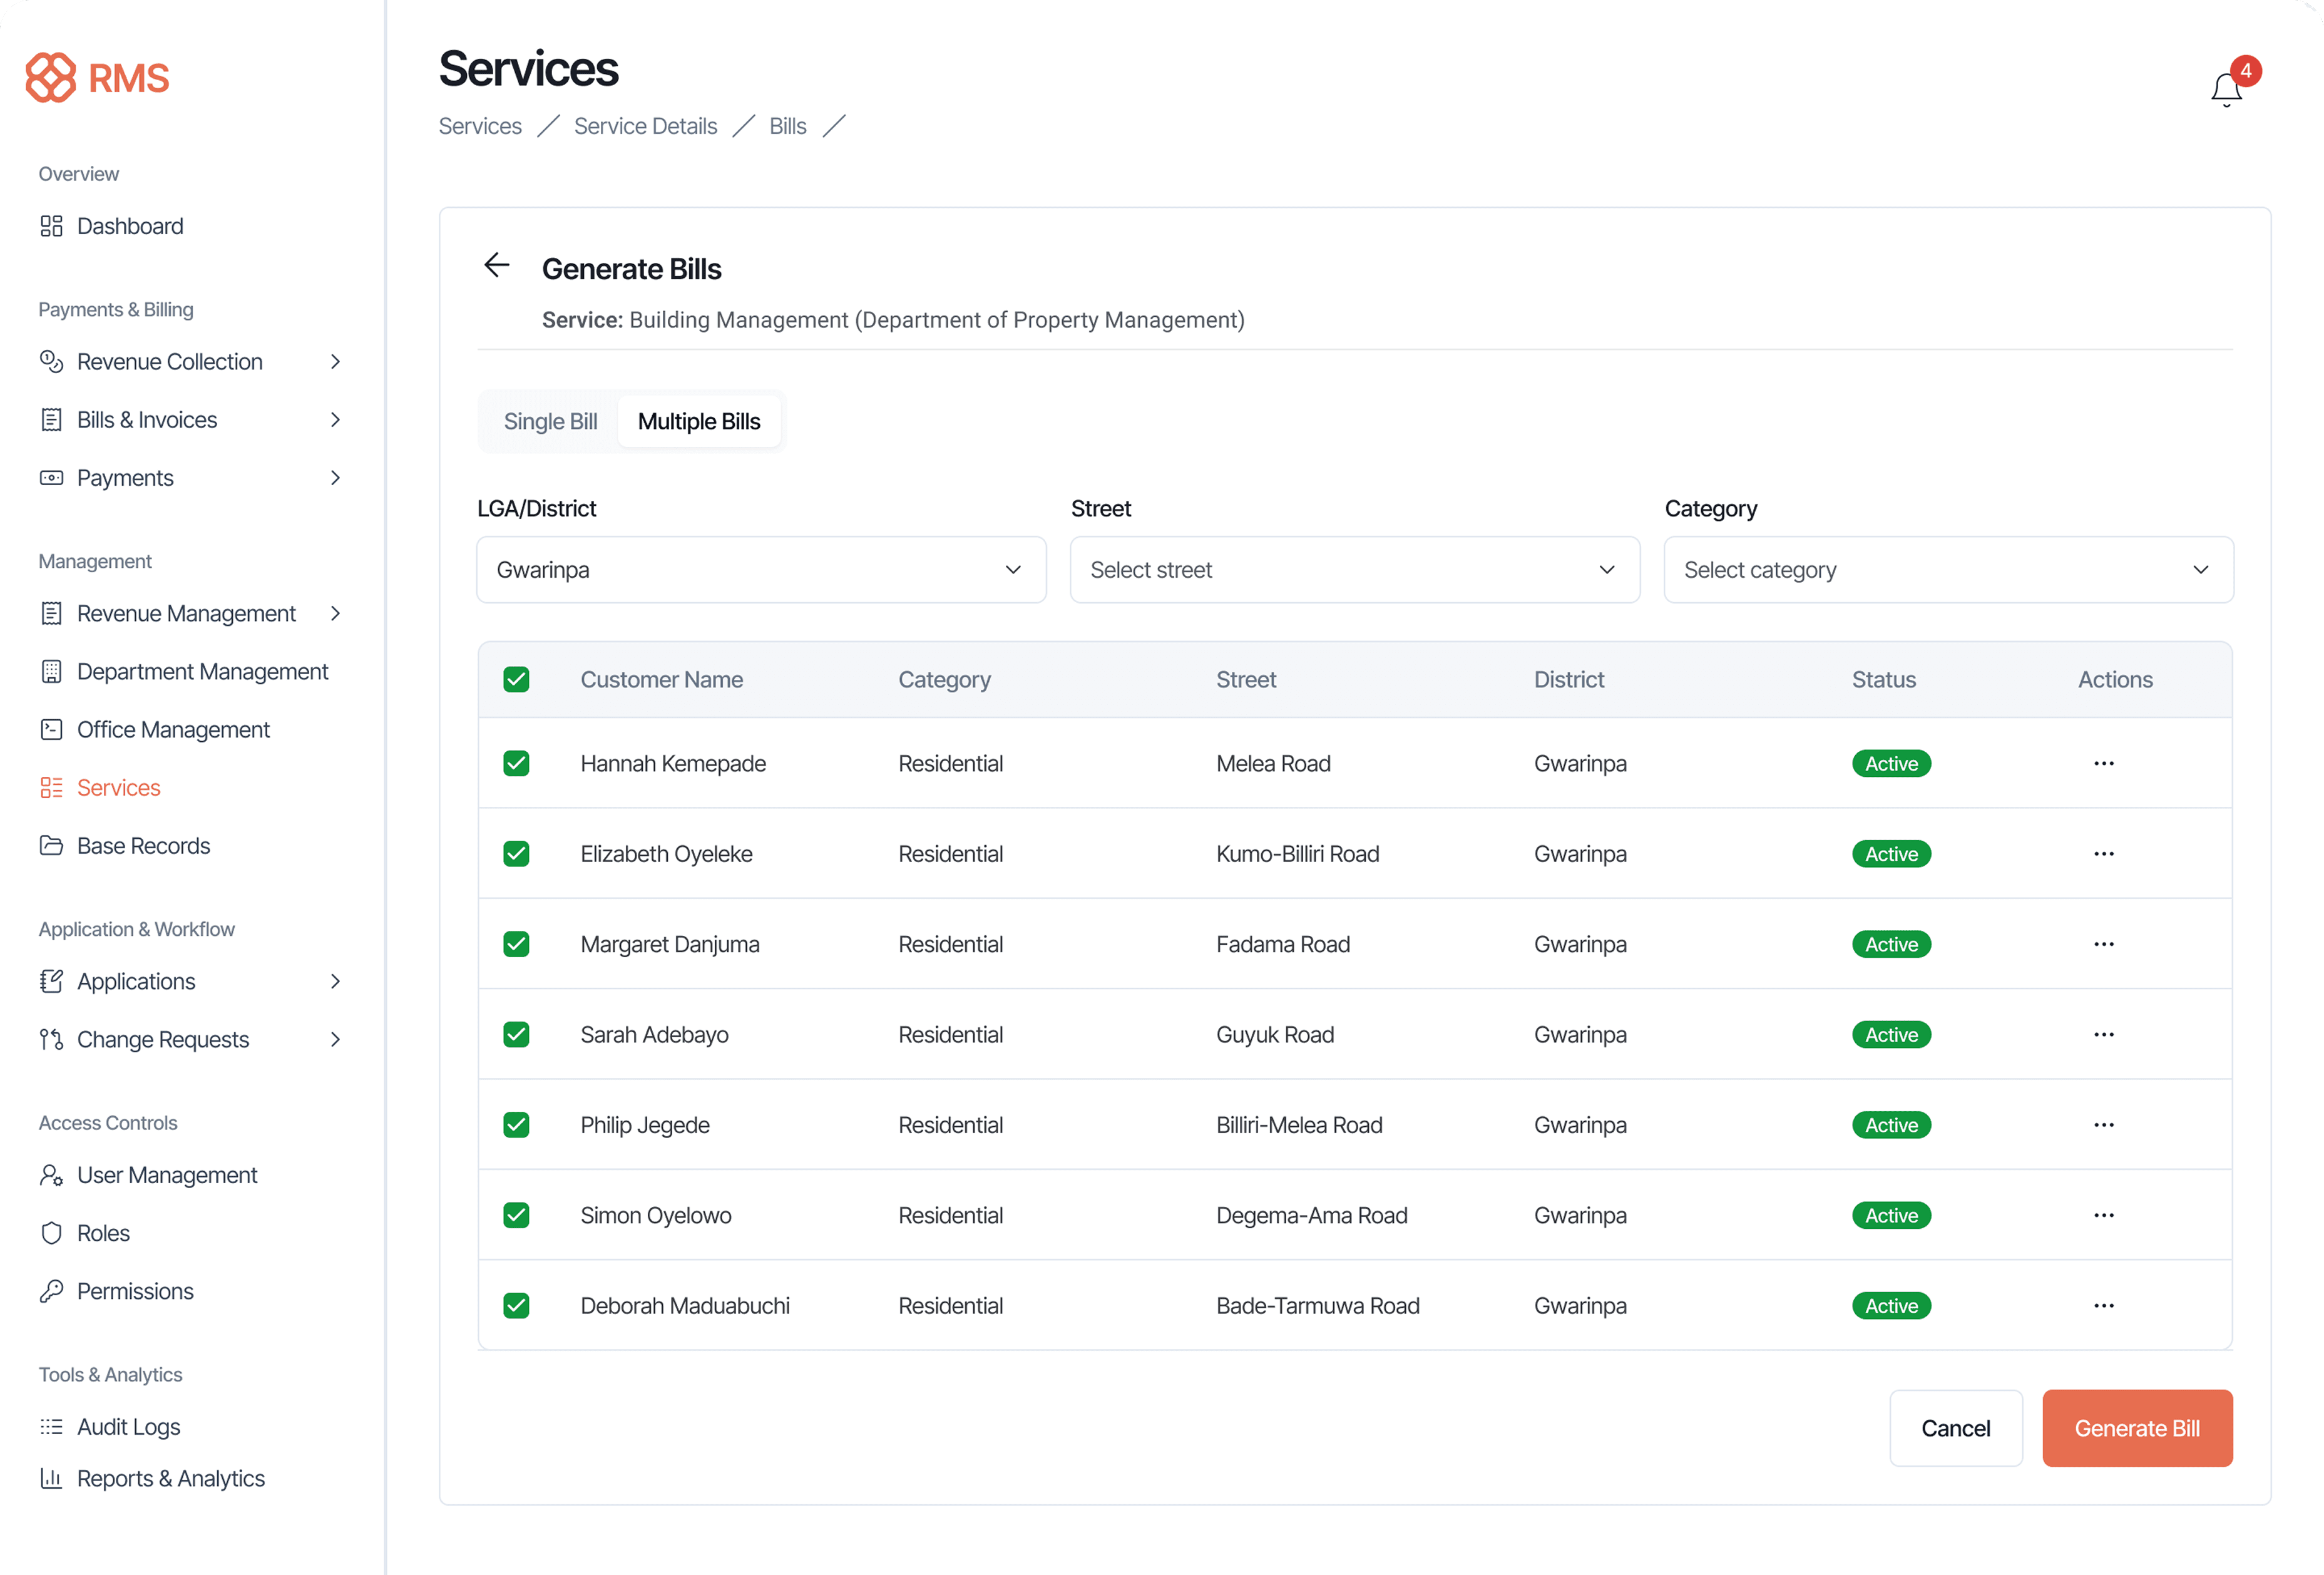The image size is (2324, 1575).
Task: Go back using the arrow beside Generate Bills
Action: (497, 266)
